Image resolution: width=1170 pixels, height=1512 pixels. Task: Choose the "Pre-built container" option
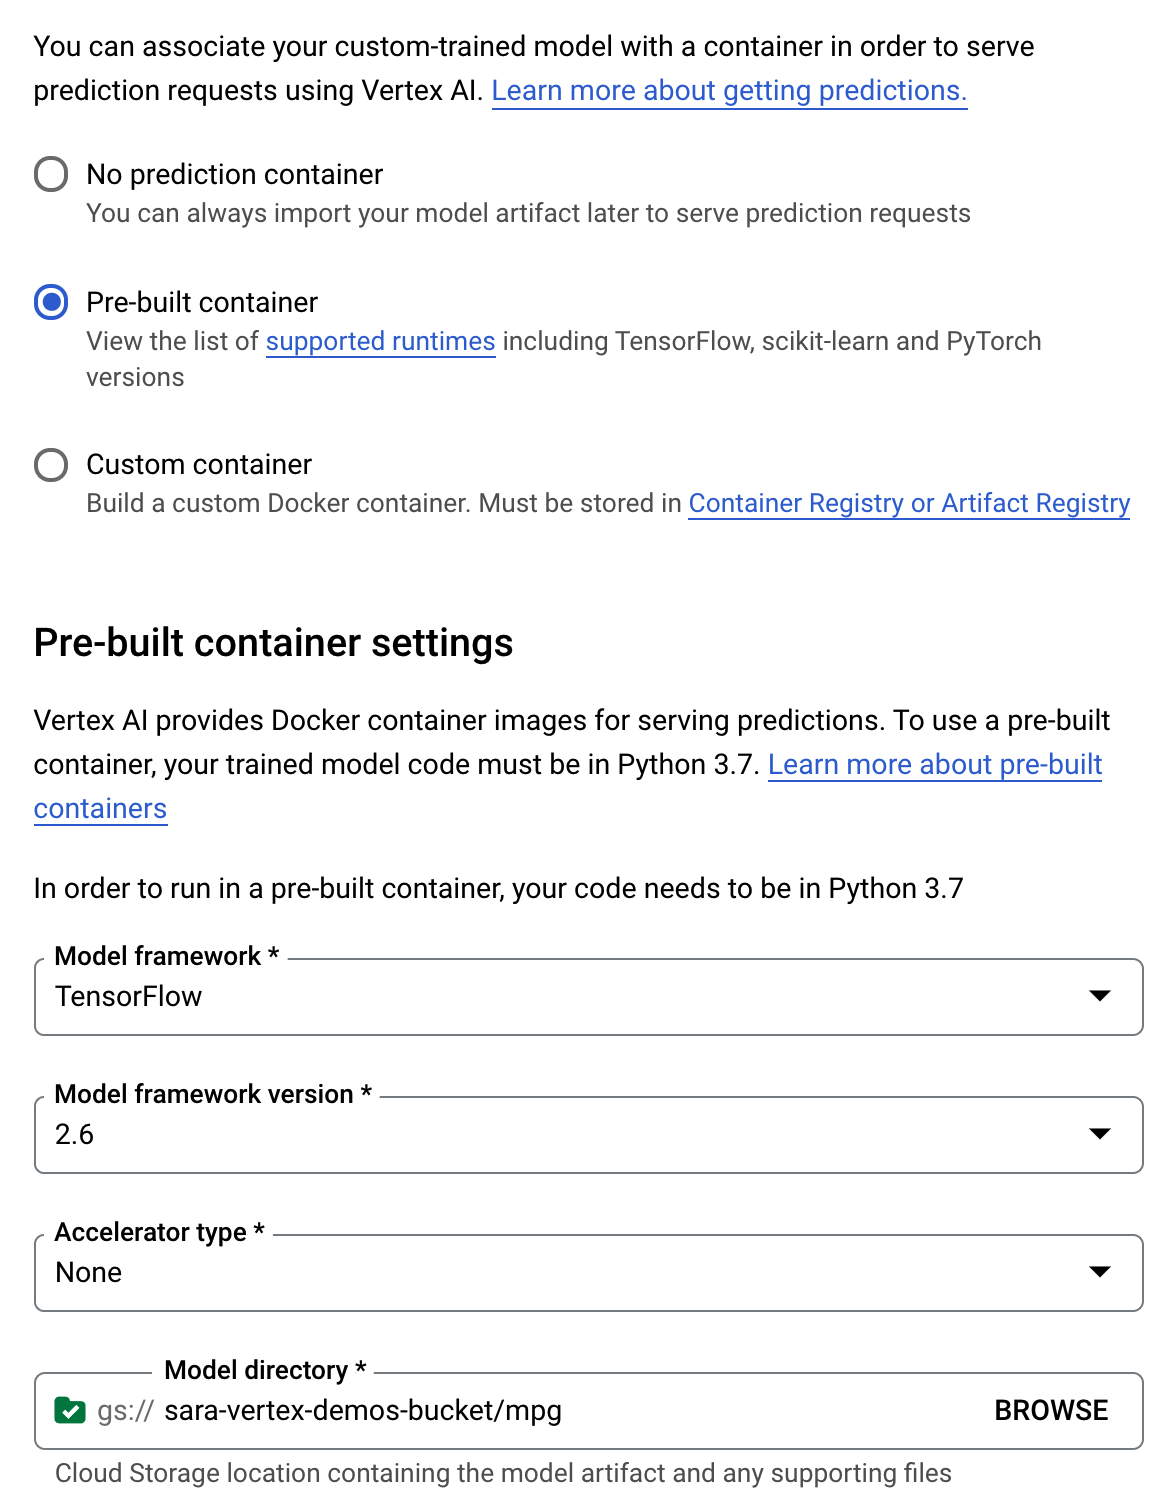tap(52, 302)
